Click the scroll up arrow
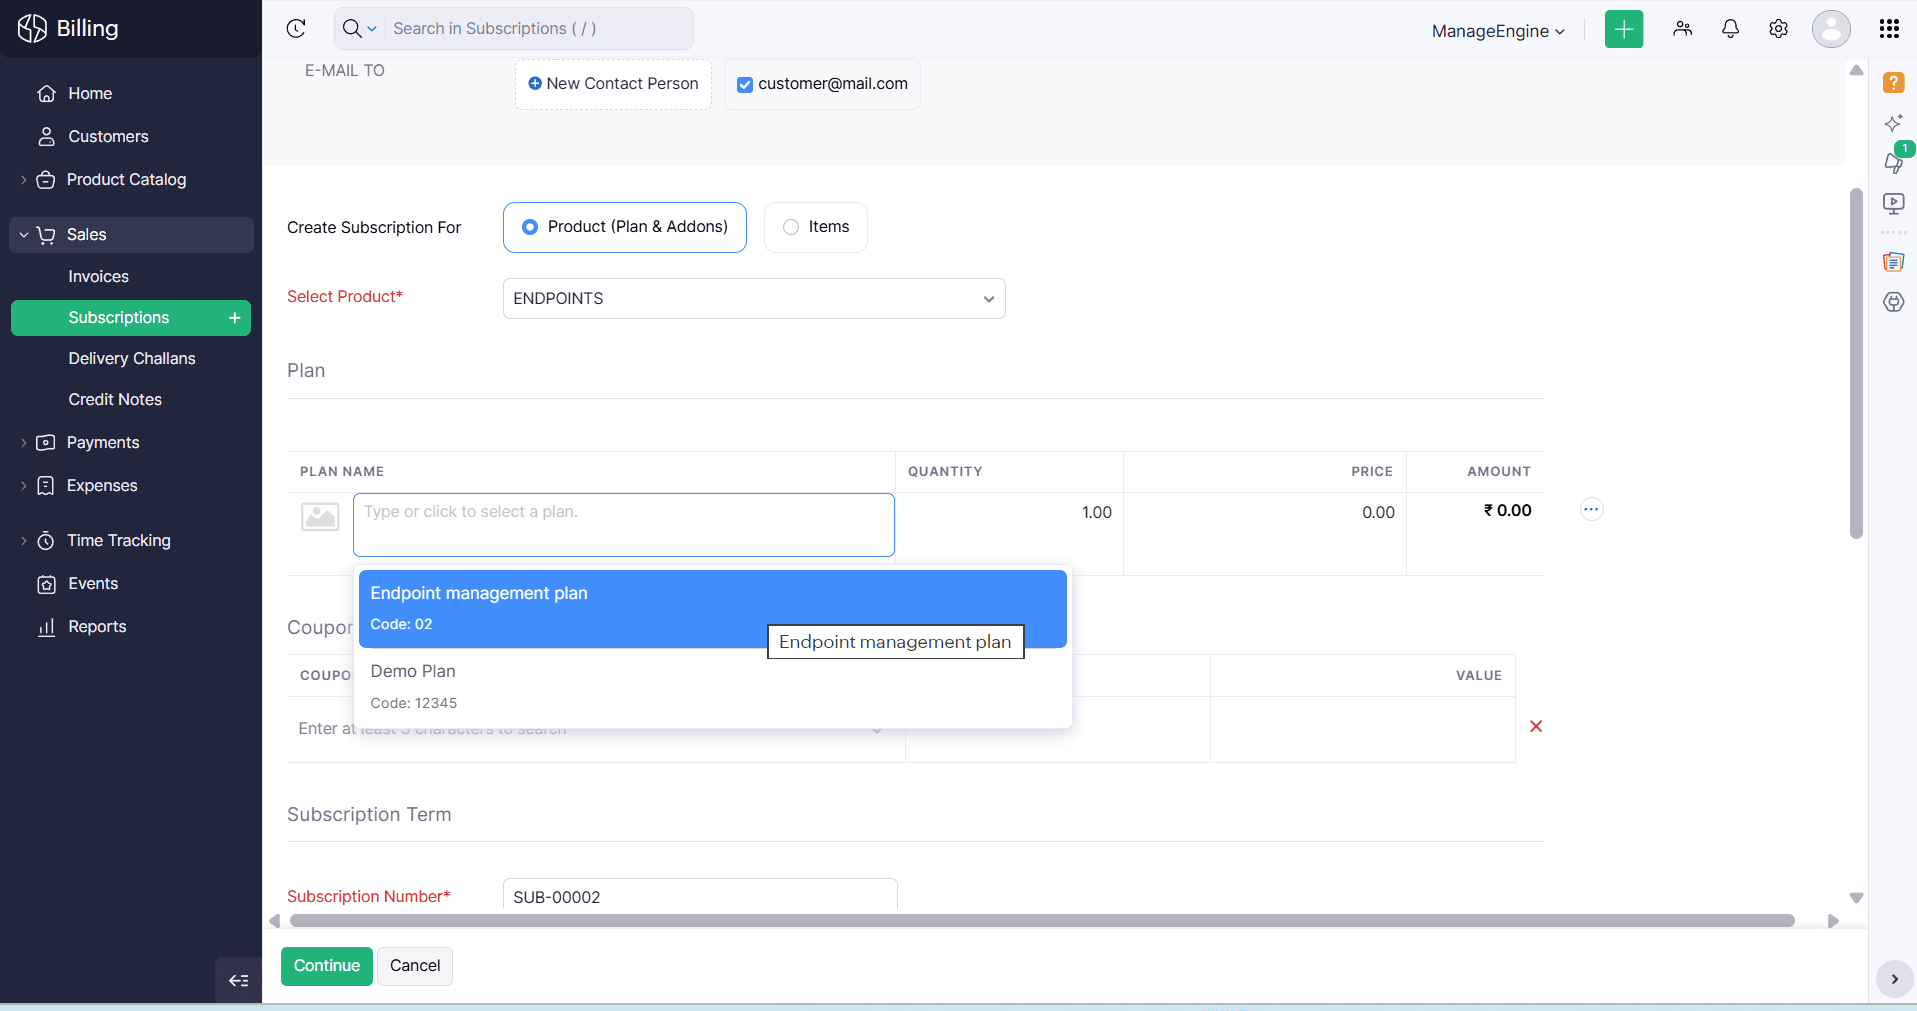 [x=1856, y=70]
